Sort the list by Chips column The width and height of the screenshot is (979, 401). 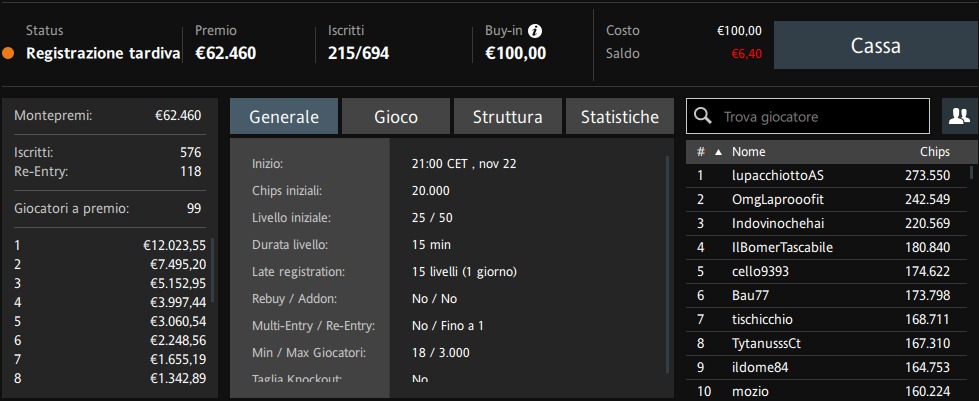pyautogui.click(x=935, y=152)
